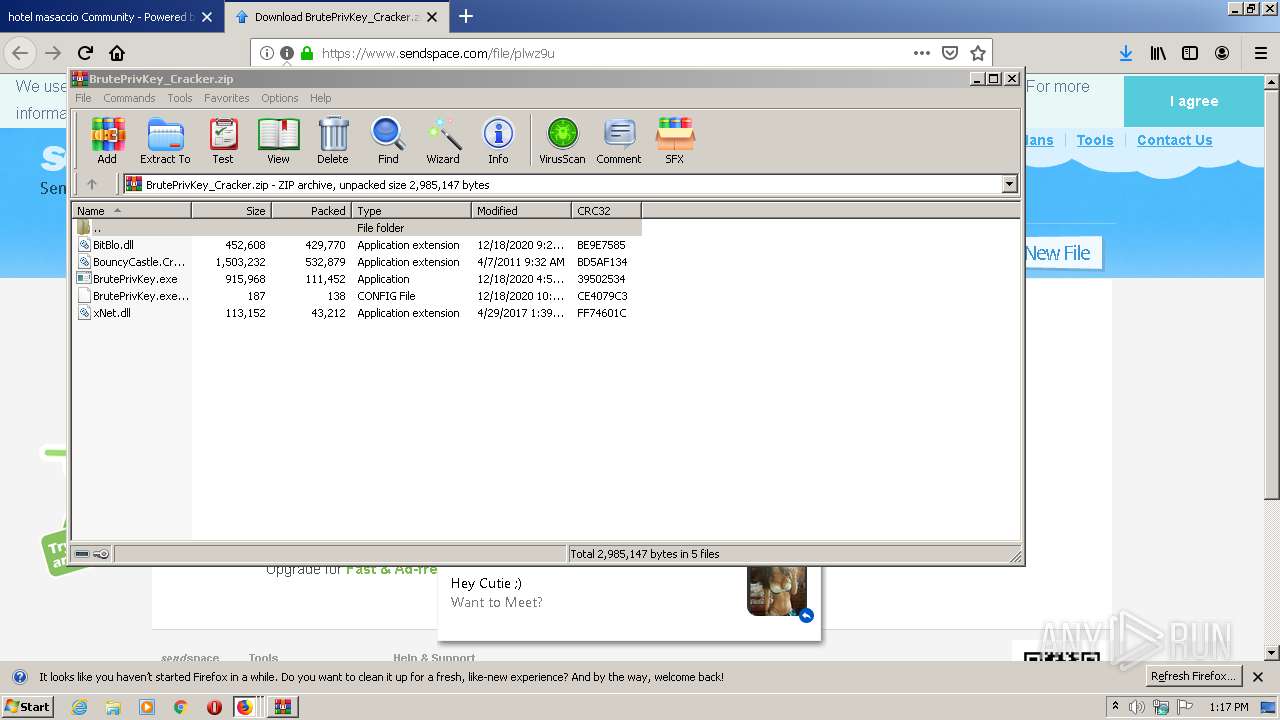Click the Add toolbar icon in WinRAR
This screenshot has width=1280, height=720.
click(x=107, y=141)
